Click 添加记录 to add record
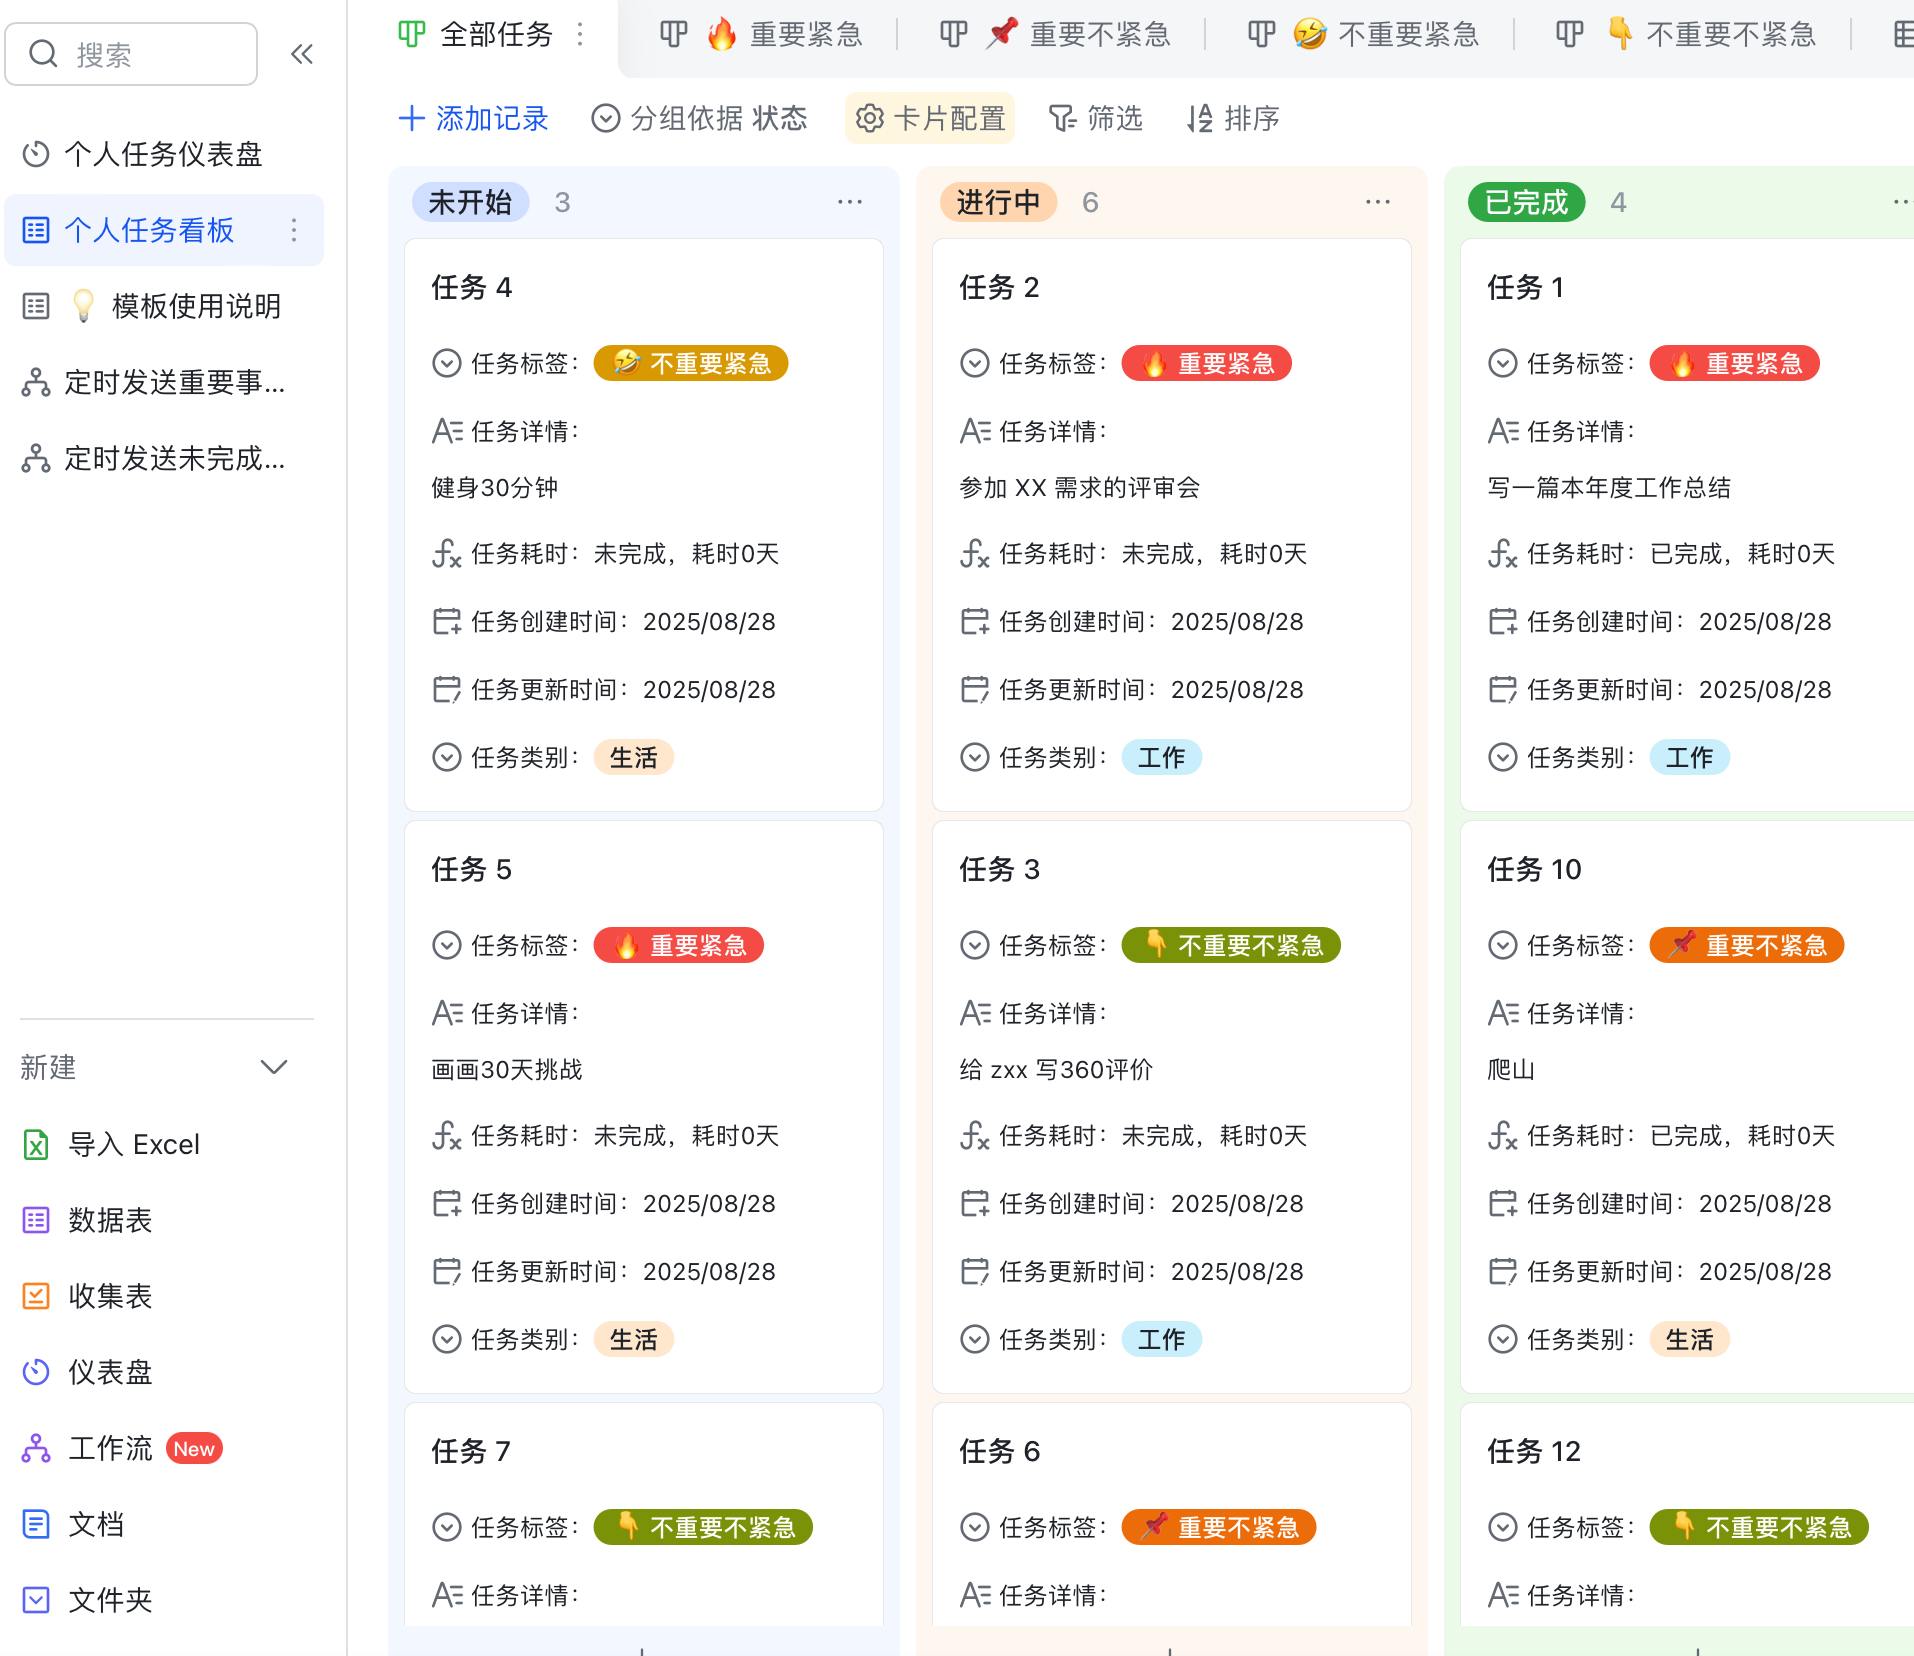 (473, 119)
